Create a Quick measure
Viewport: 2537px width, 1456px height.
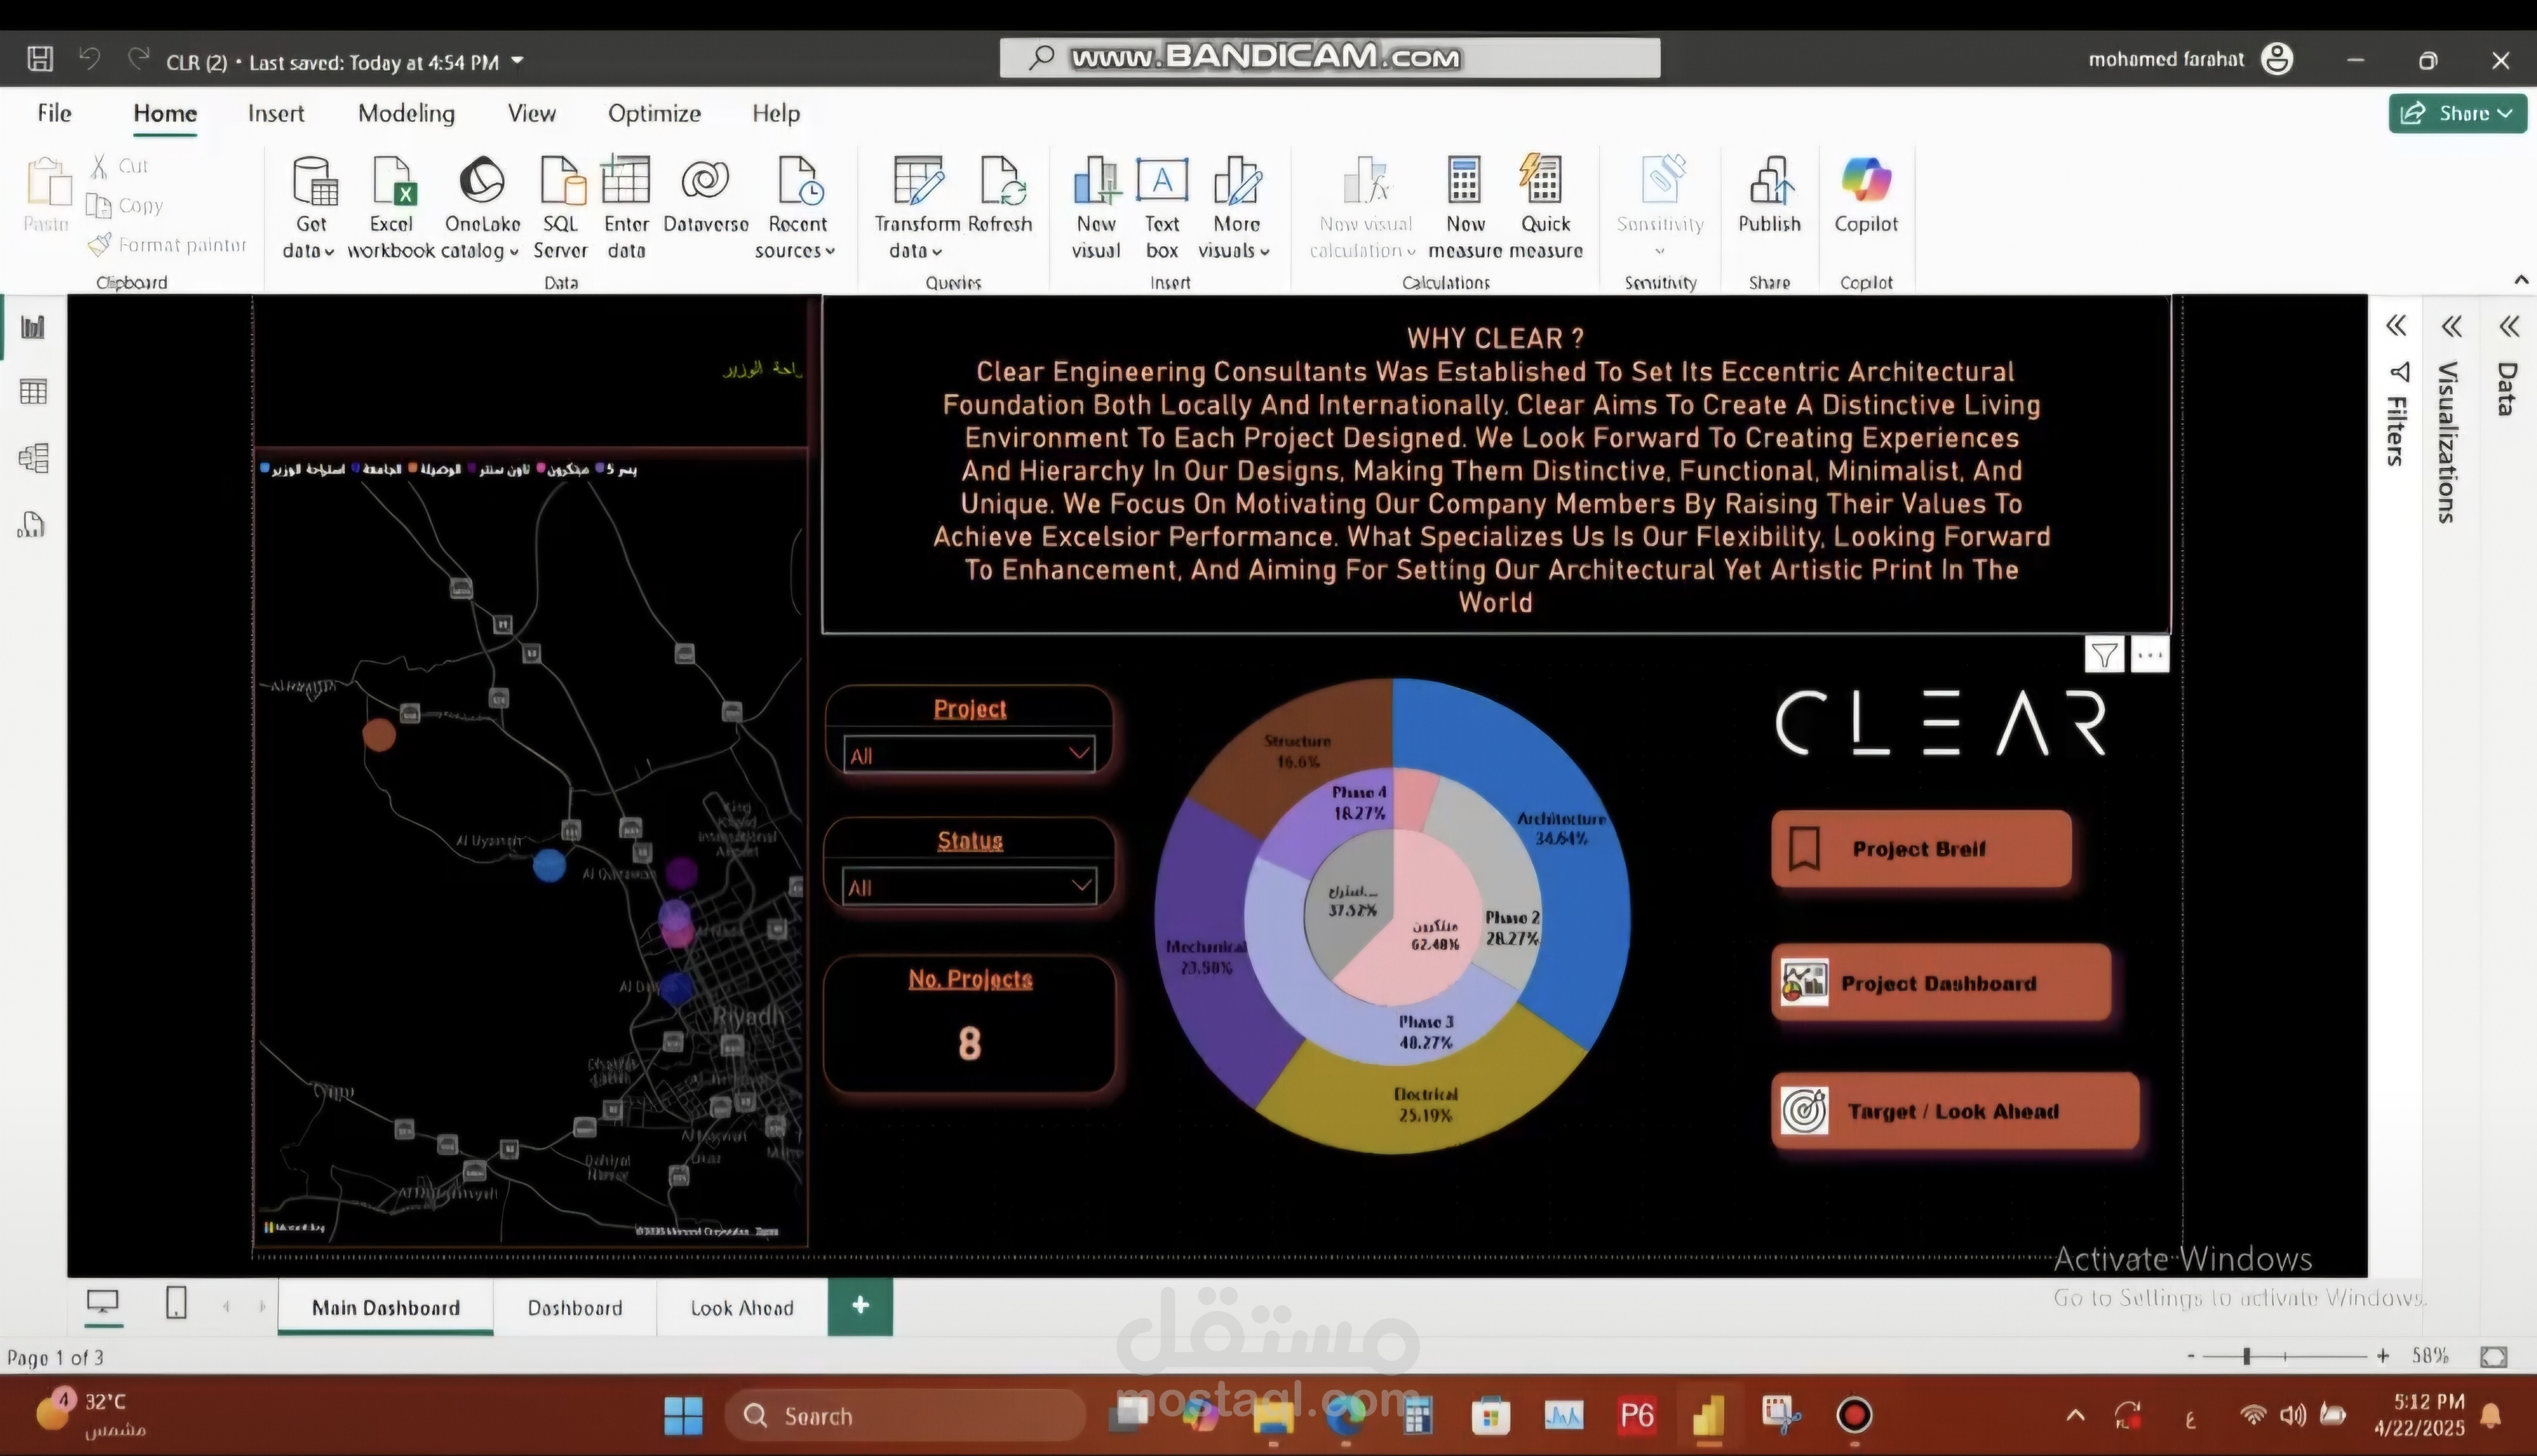(1545, 208)
